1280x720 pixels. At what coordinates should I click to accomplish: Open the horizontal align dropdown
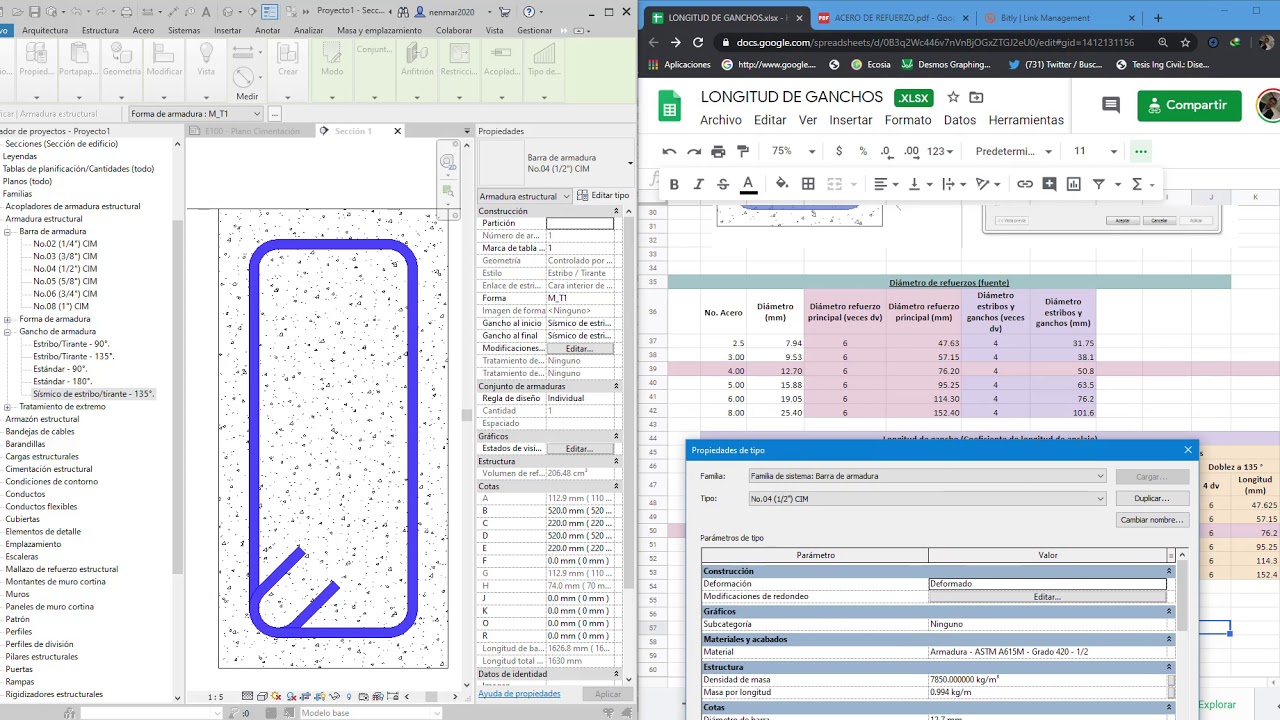[x=886, y=184]
